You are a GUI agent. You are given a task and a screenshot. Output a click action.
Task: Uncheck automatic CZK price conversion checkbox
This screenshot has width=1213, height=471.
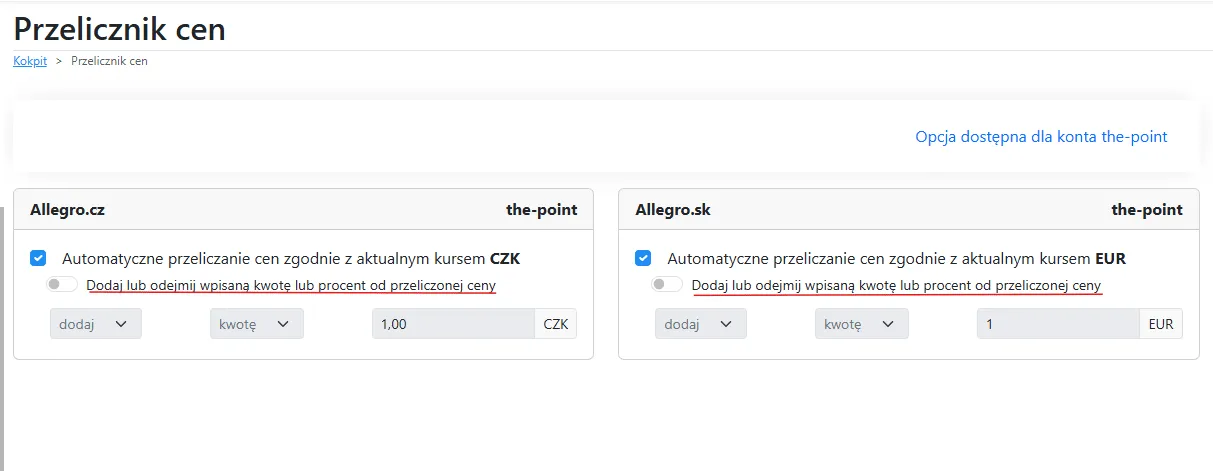click(x=38, y=258)
